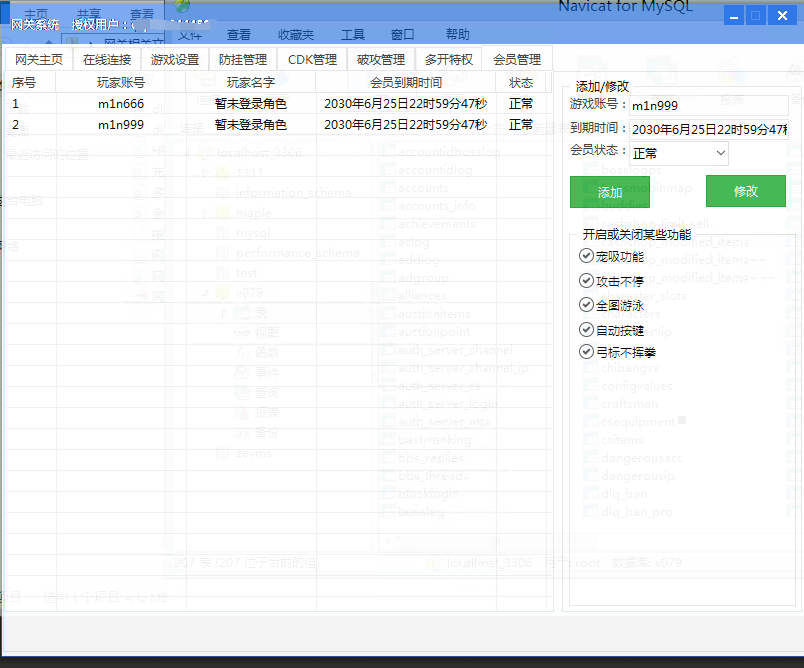This screenshot has width=804, height=668.
Task: Select the 会员管理 tab
Action: pos(517,59)
